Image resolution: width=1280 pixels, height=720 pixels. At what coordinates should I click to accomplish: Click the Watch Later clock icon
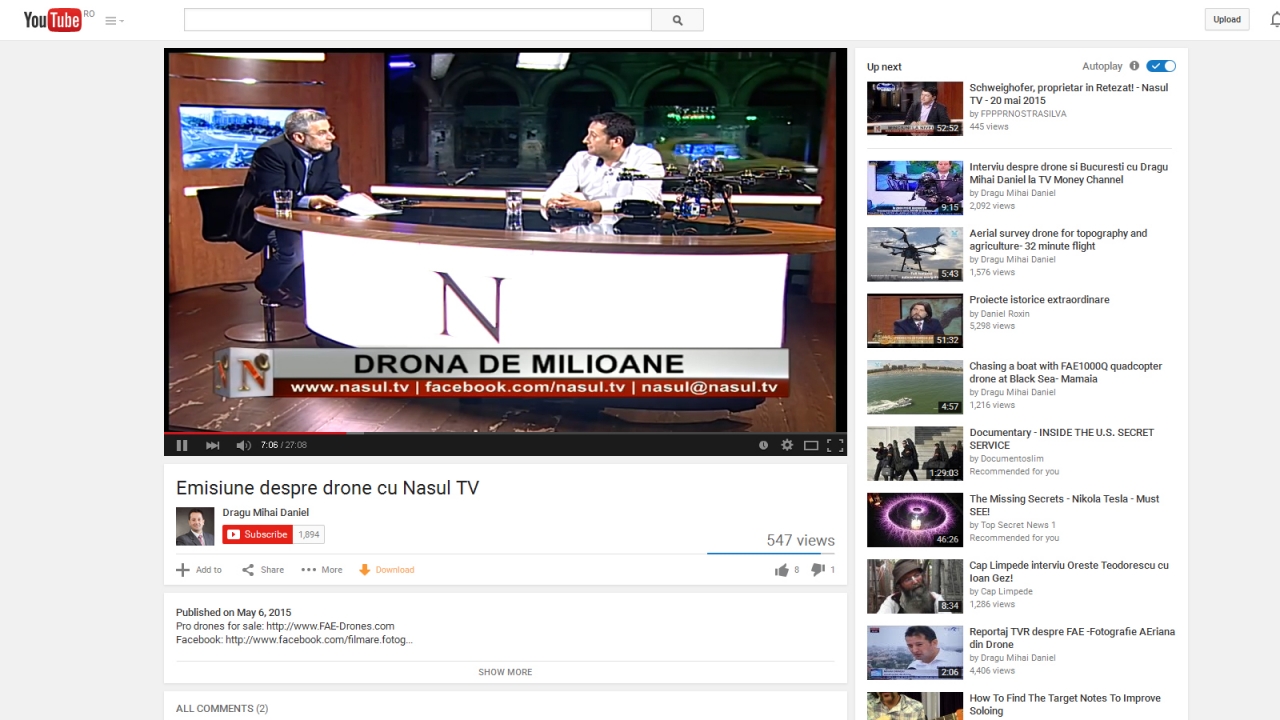point(763,445)
